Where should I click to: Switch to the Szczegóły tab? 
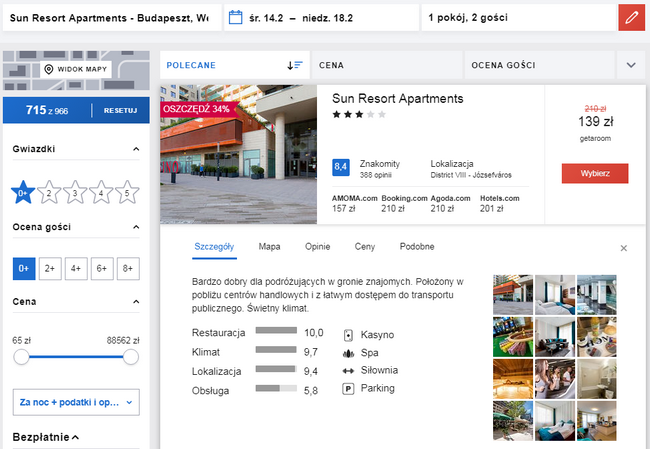coord(214,247)
